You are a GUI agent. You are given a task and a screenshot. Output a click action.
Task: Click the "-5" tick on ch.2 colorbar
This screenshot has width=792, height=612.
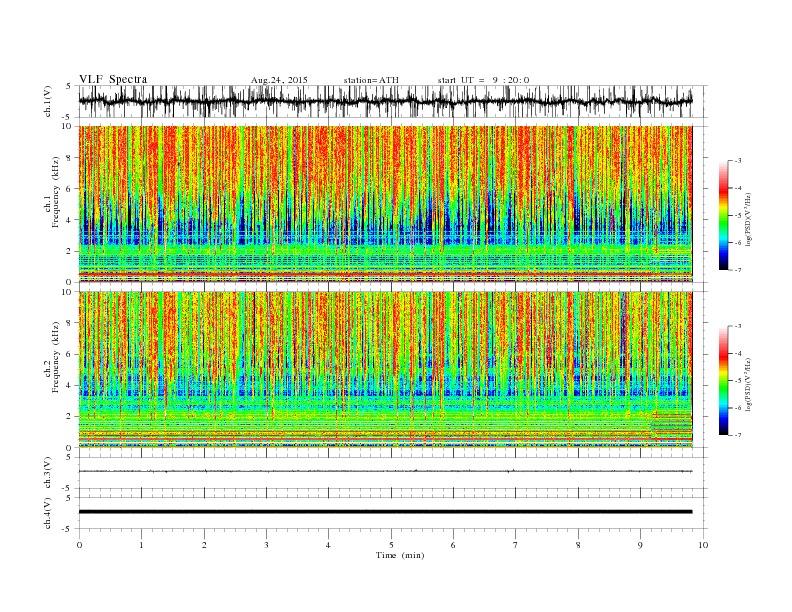click(738, 381)
